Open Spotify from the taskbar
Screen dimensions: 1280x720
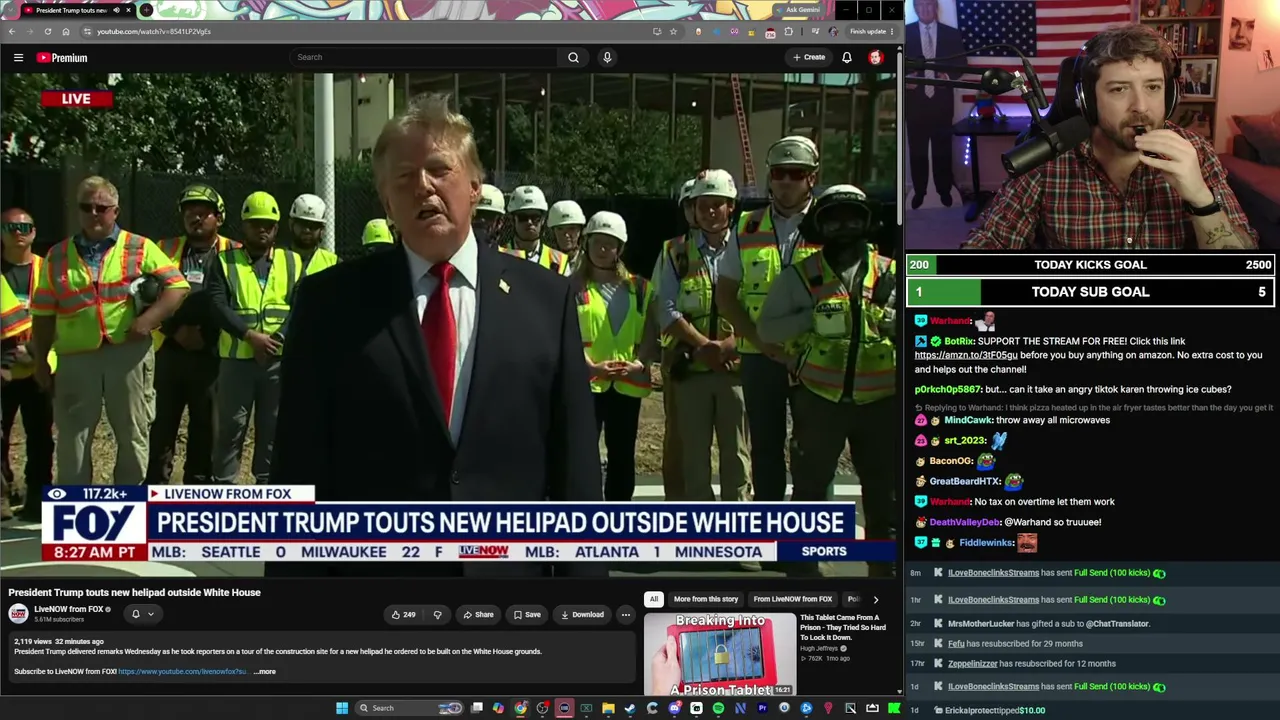tap(718, 708)
